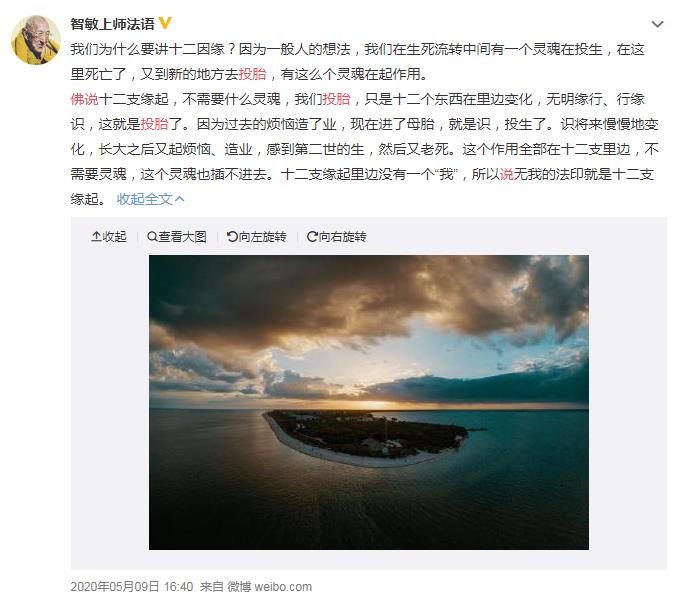This screenshot has width=678, height=611.
Task: Choose 查看大图 to view large image
Action: (182, 237)
